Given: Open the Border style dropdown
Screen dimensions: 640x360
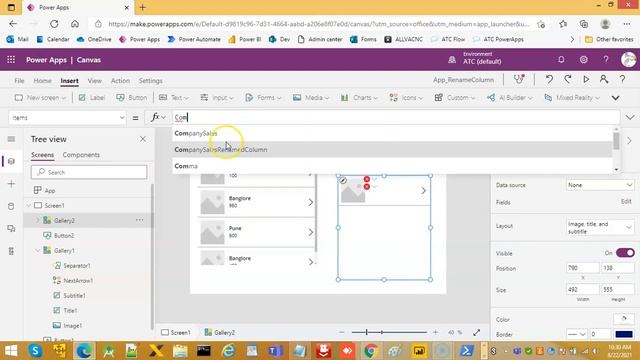Looking at the screenshot, I should [x=577, y=334].
